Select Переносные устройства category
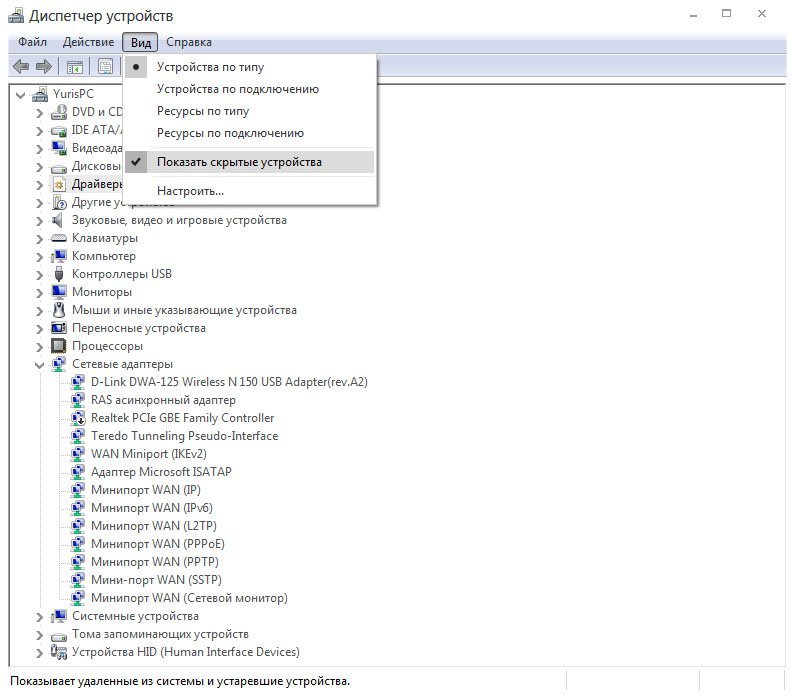Screen dimensions: 791x695 click(139, 328)
